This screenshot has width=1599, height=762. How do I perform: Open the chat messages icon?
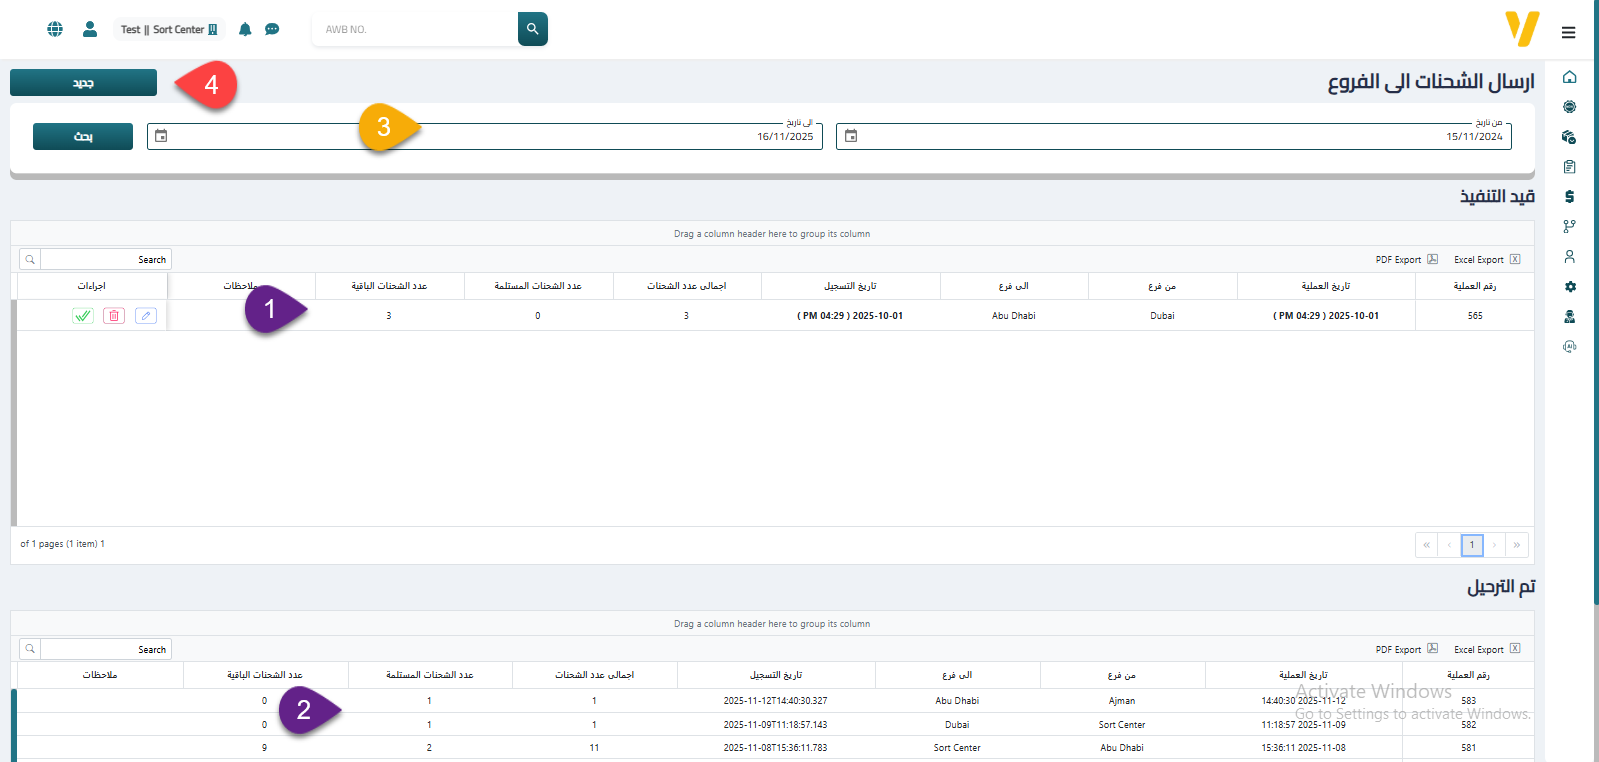coord(272,29)
